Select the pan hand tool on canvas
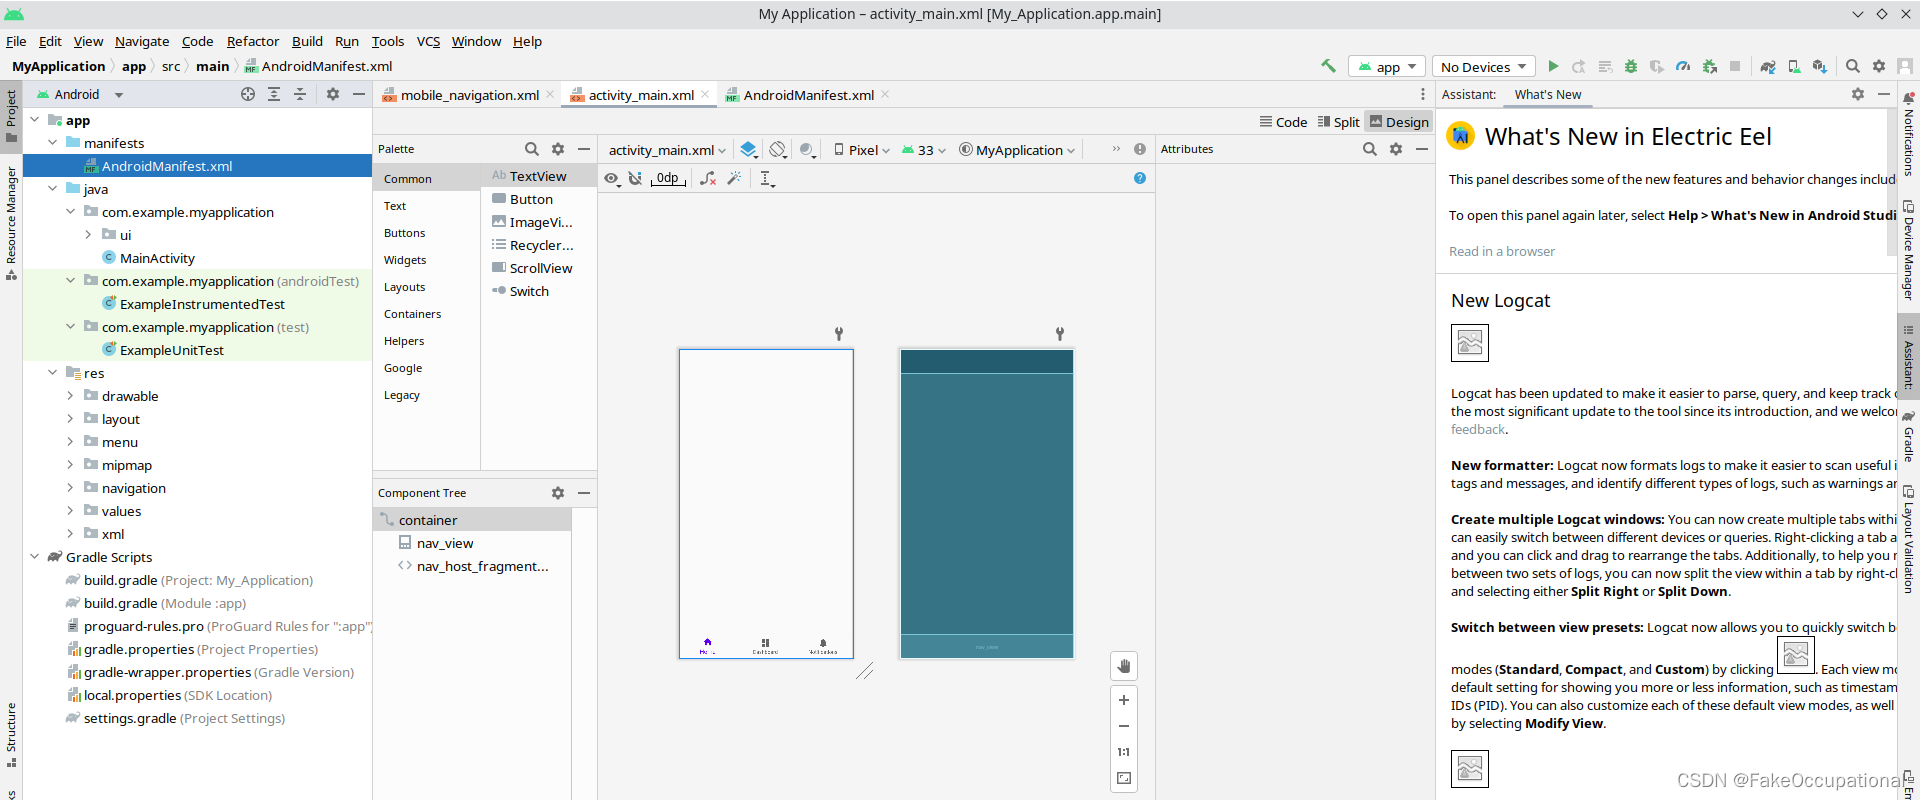This screenshot has width=1920, height=800. pyautogui.click(x=1124, y=666)
